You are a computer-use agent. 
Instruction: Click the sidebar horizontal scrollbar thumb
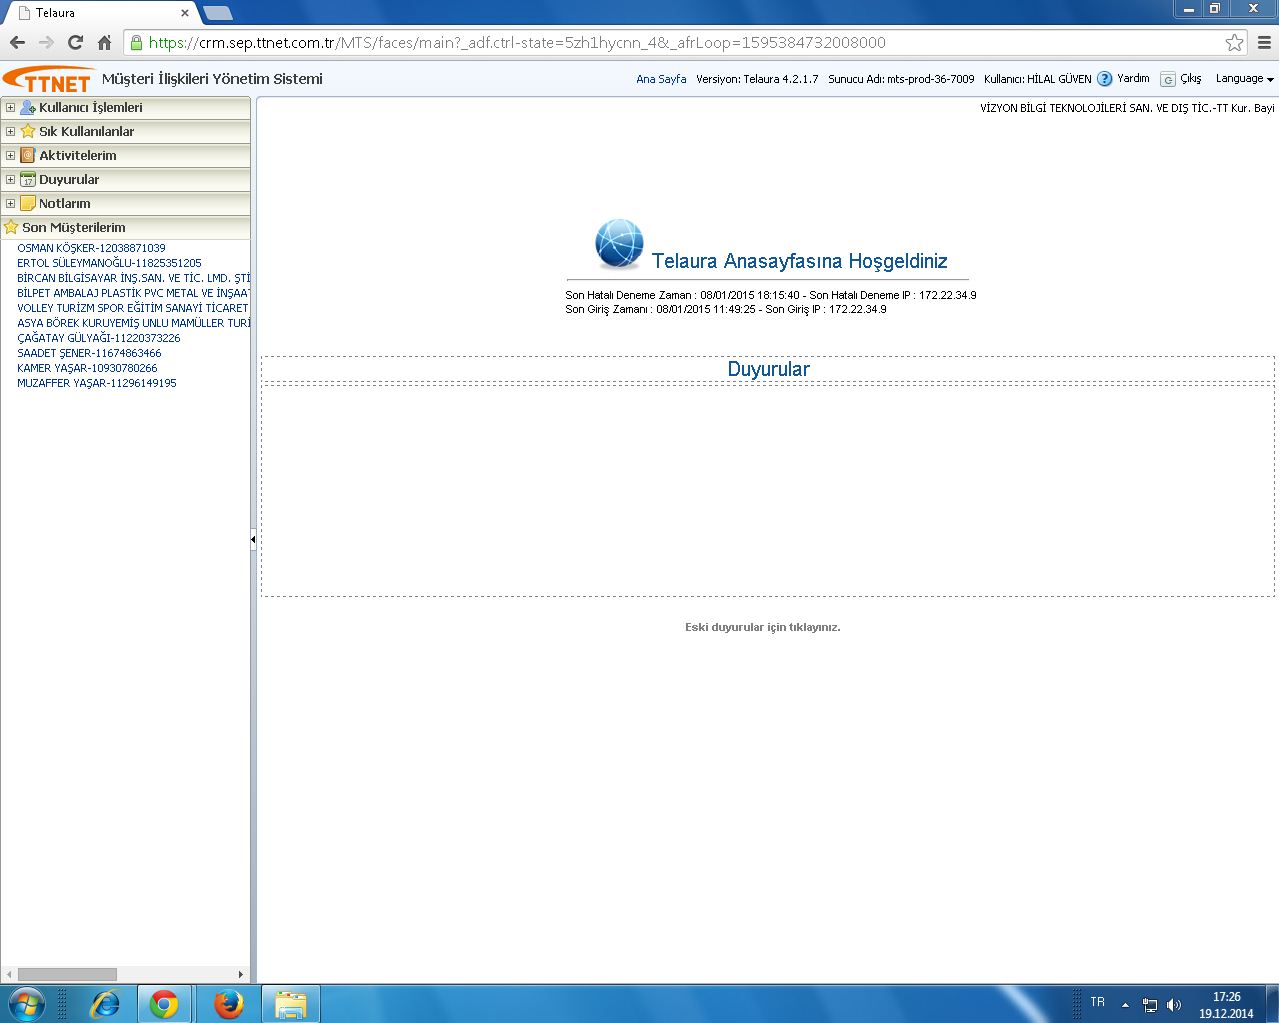(67, 974)
